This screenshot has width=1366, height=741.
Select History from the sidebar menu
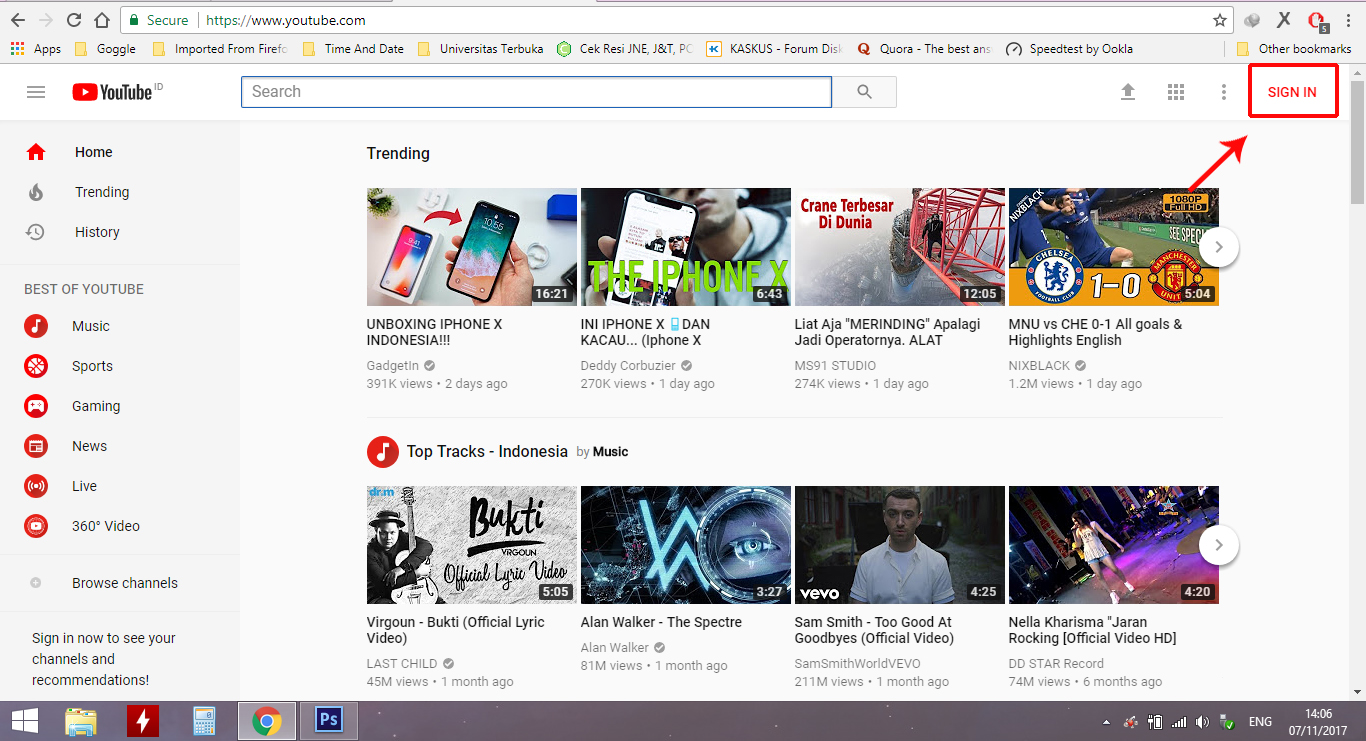[x=97, y=232]
